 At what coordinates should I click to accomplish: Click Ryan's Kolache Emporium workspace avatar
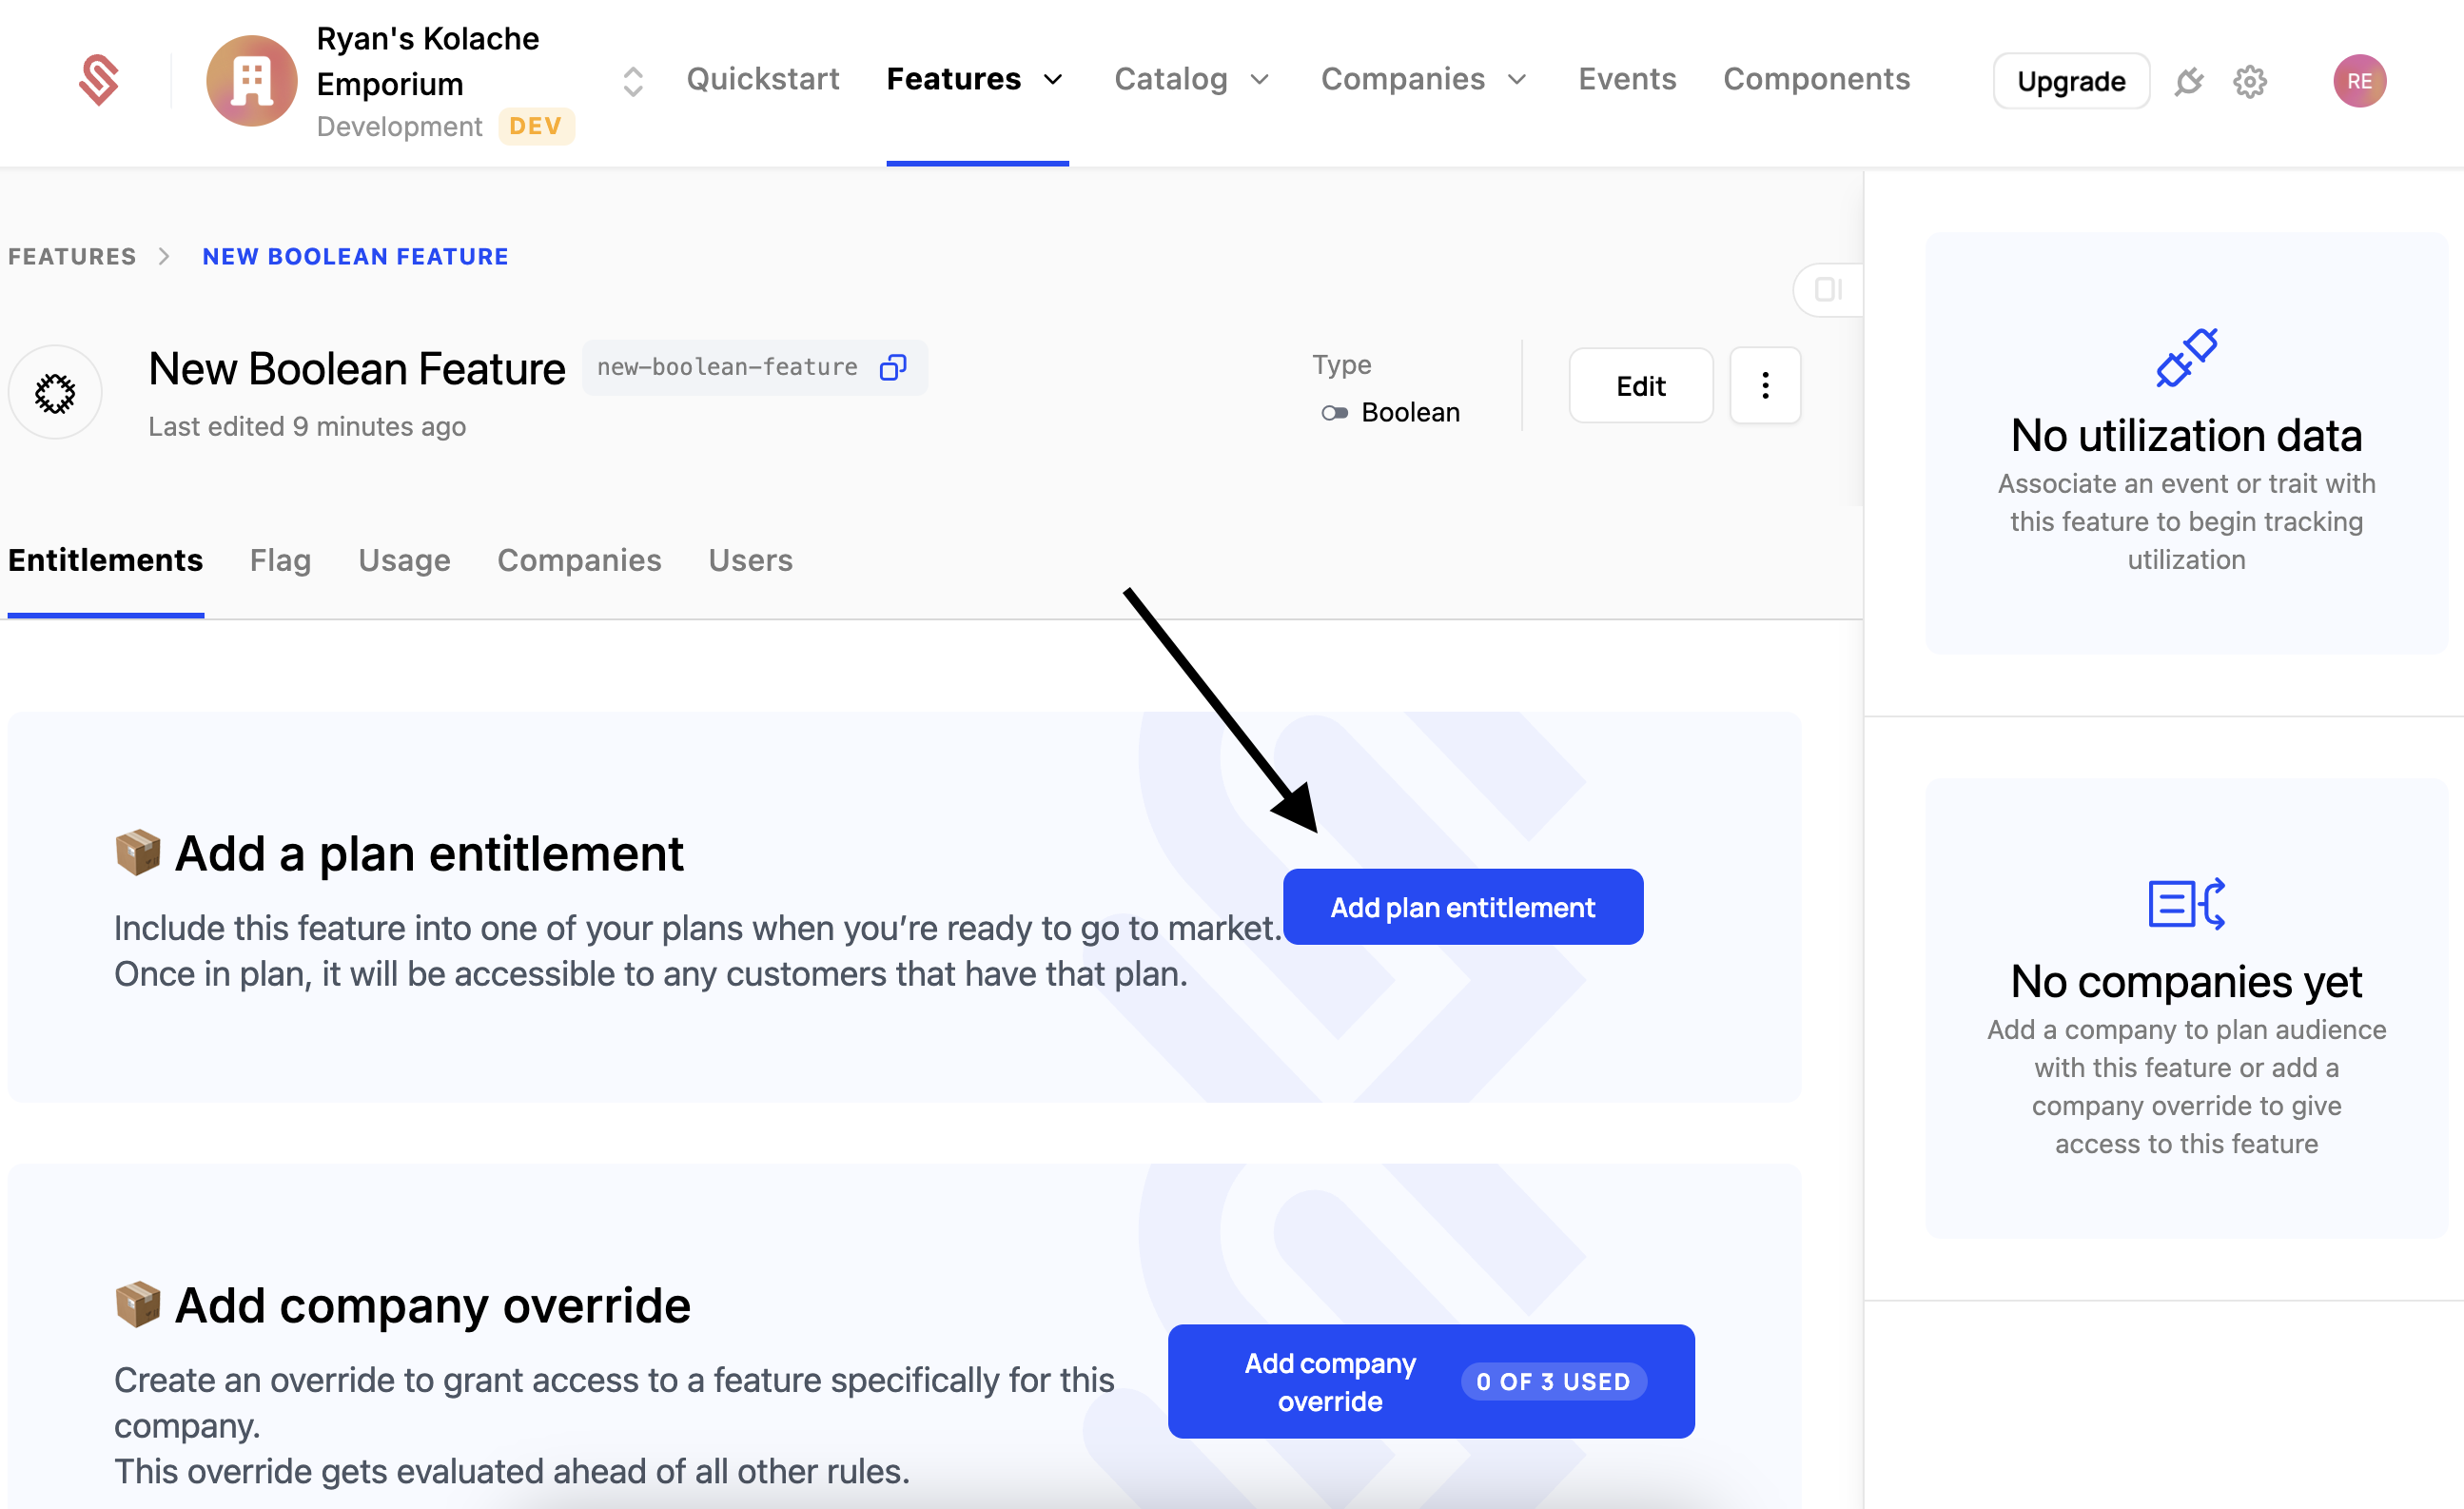[x=251, y=81]
